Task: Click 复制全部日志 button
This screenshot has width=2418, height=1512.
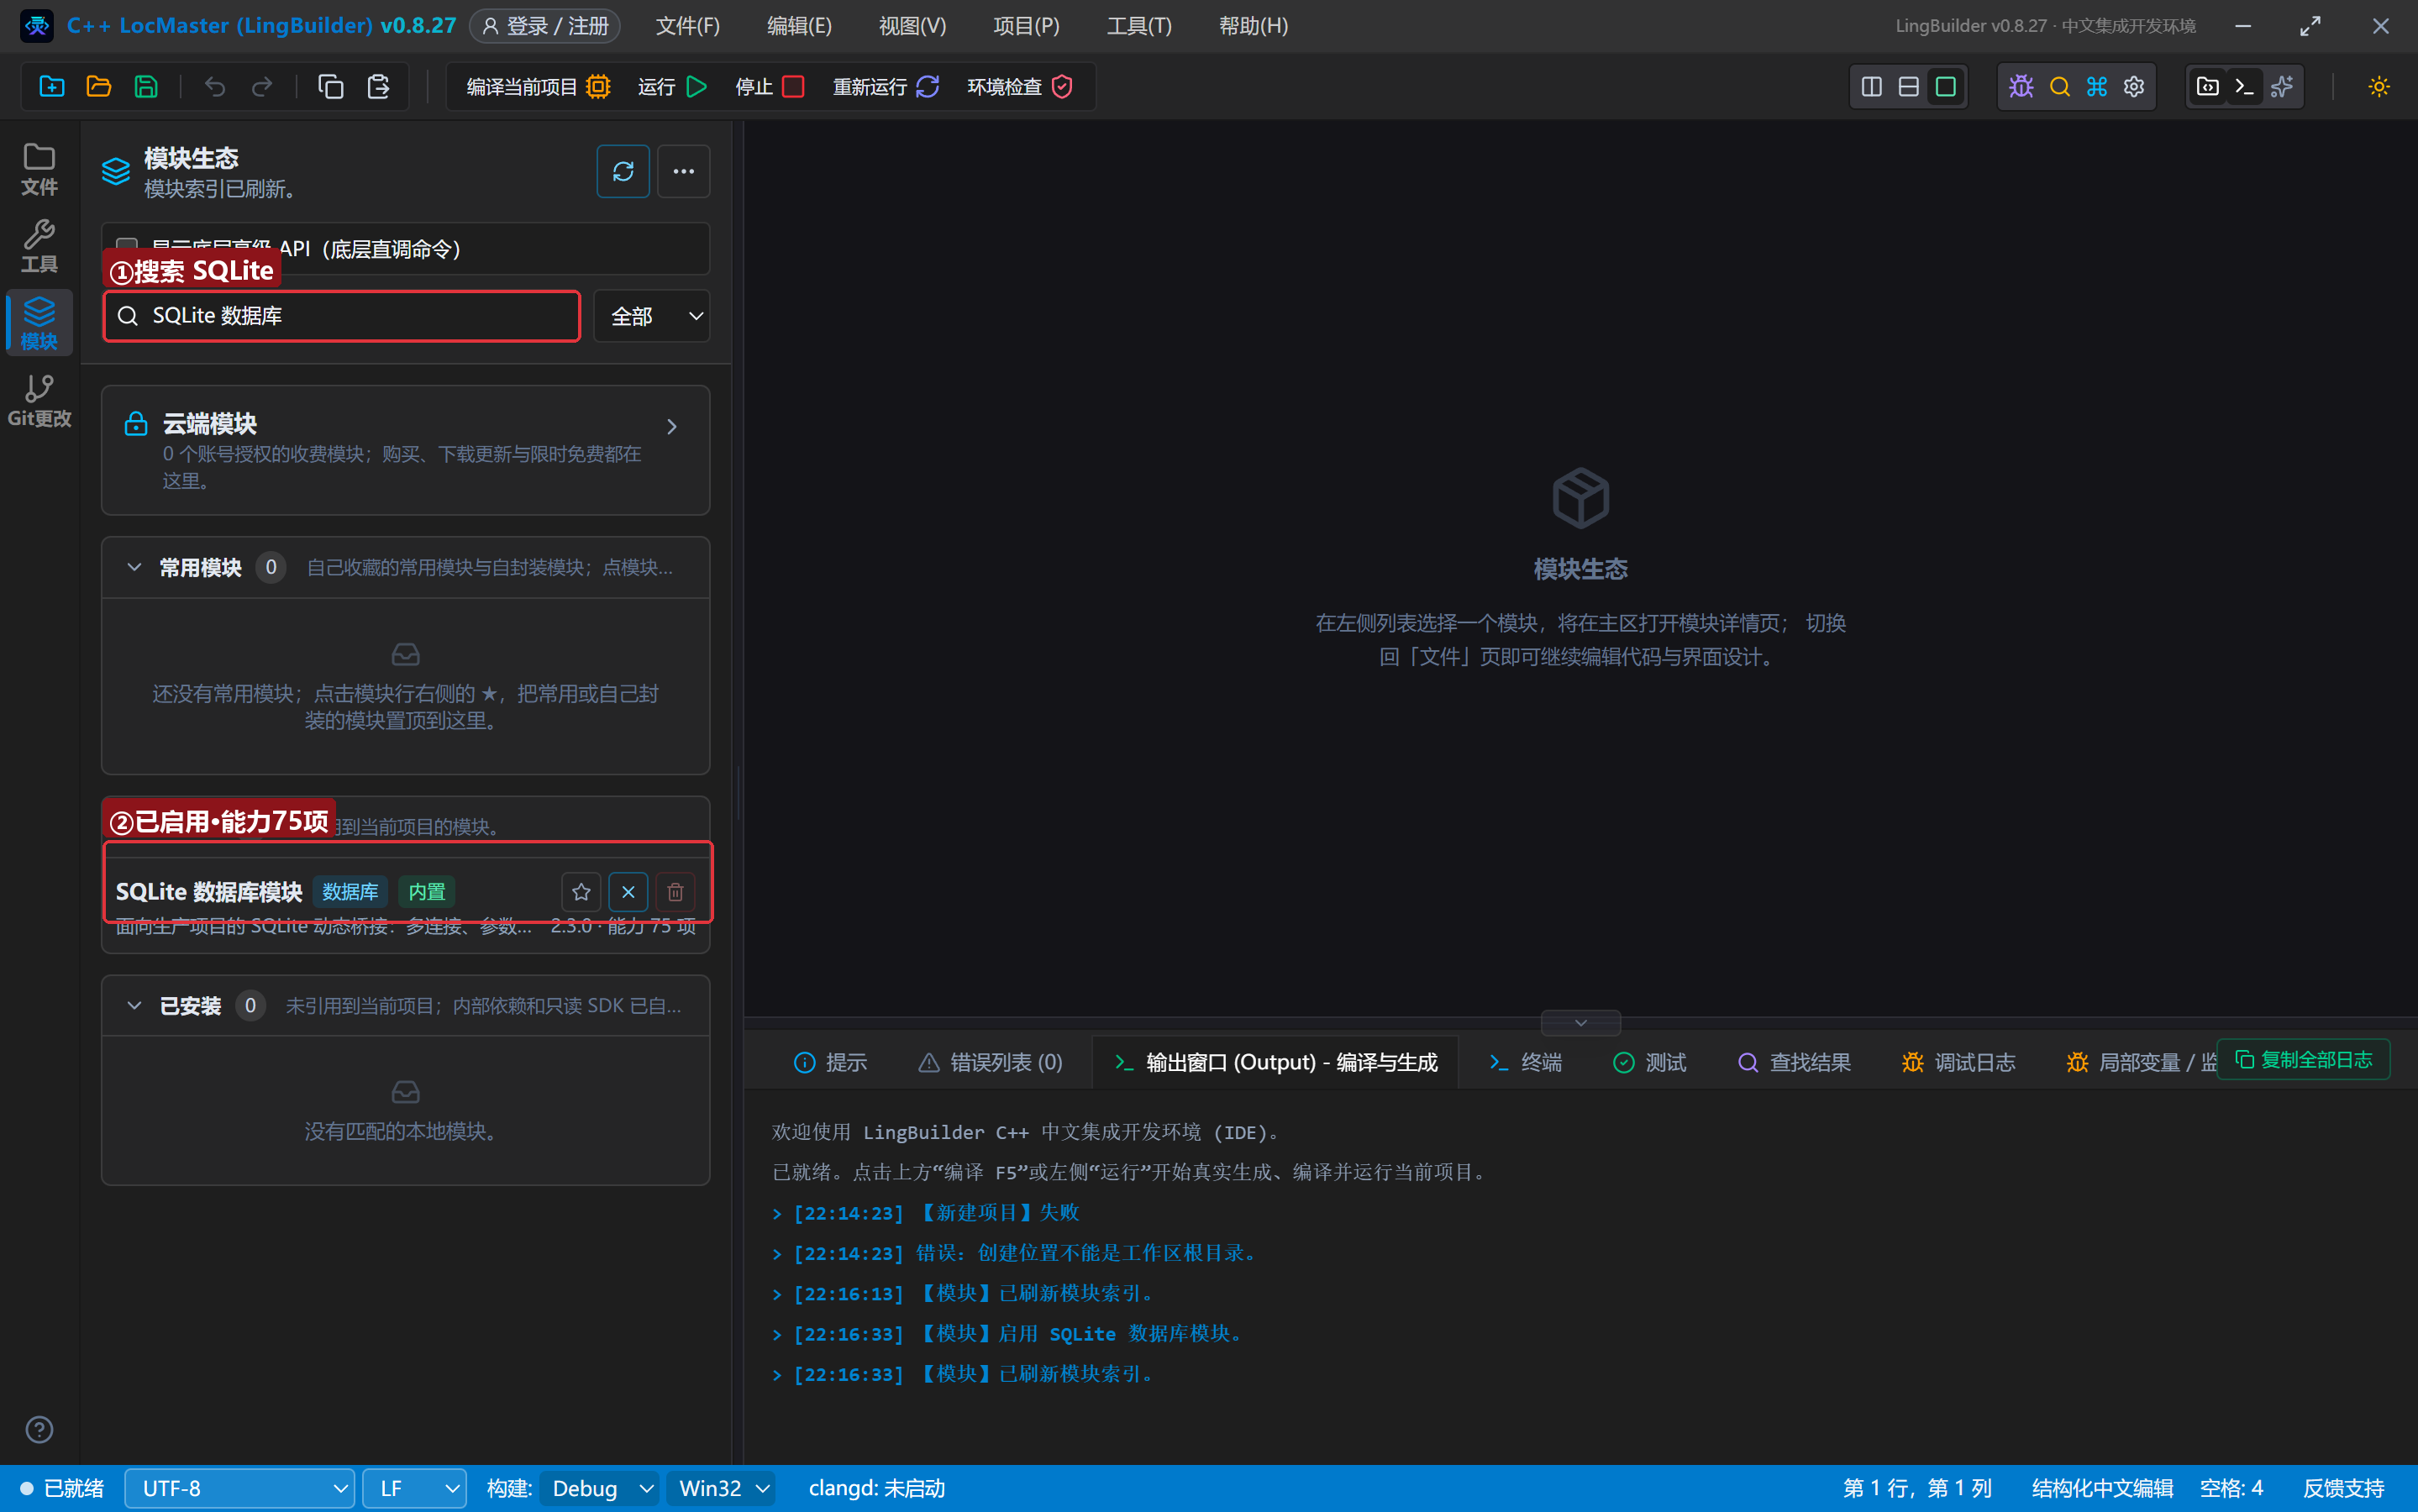Action: (x=2304, y=1060)
